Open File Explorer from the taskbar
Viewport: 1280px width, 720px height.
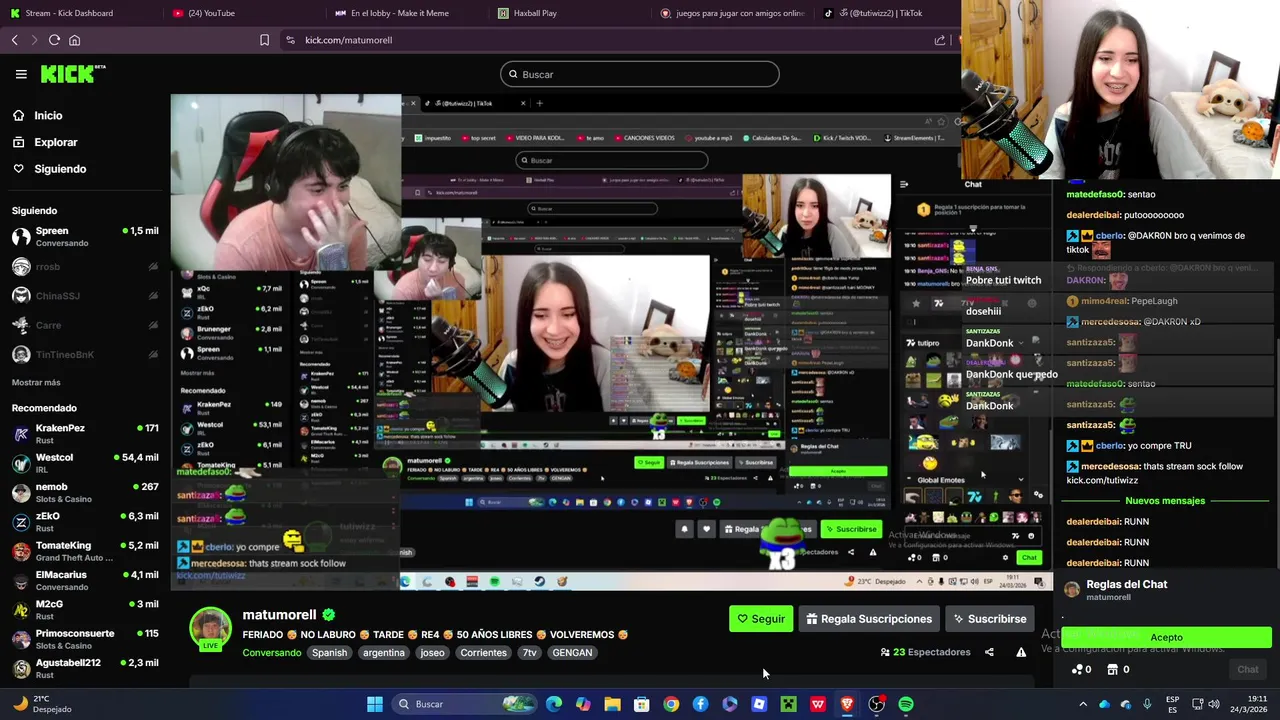coord(612,704)
